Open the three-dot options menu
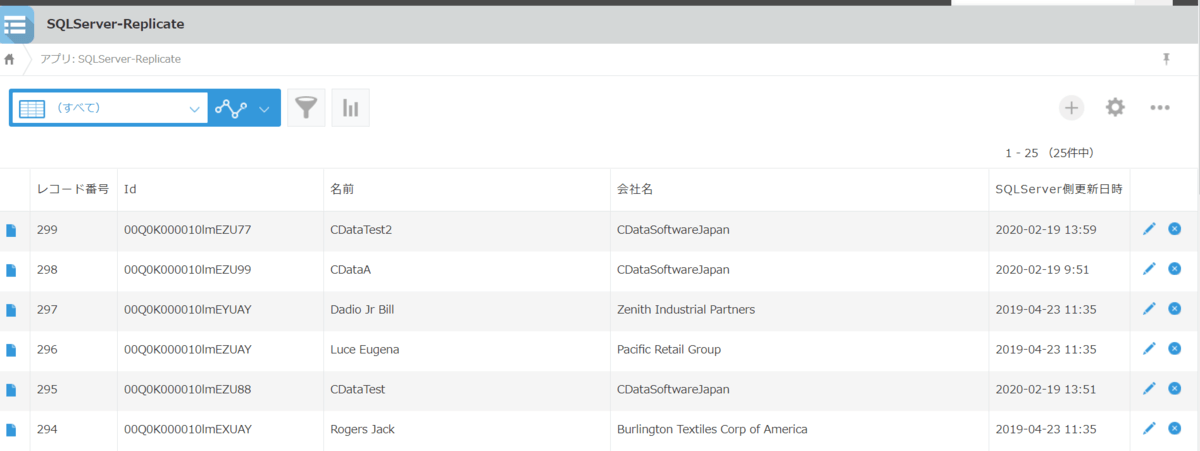1200x451 pixels. [x=1160, y=108]
